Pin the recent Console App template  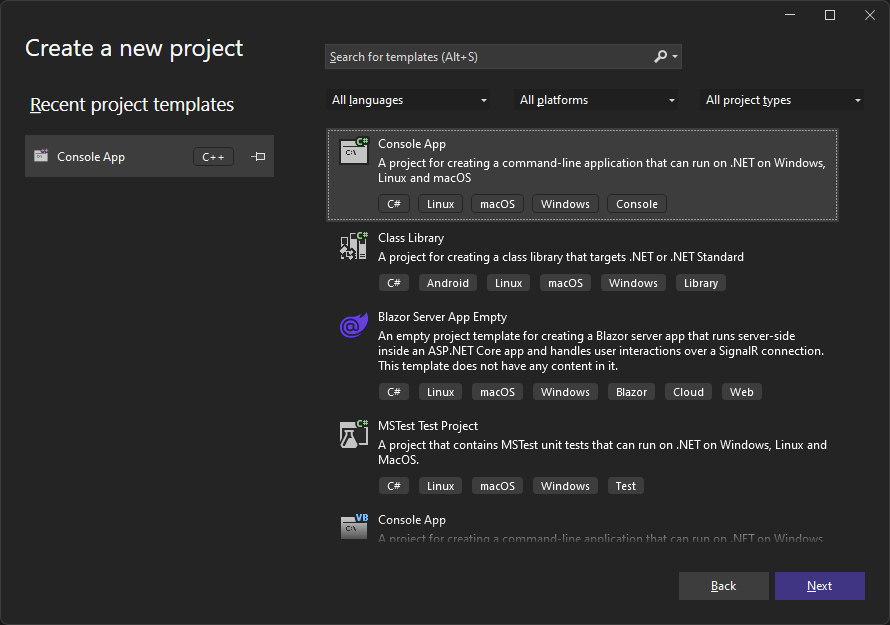258,157
